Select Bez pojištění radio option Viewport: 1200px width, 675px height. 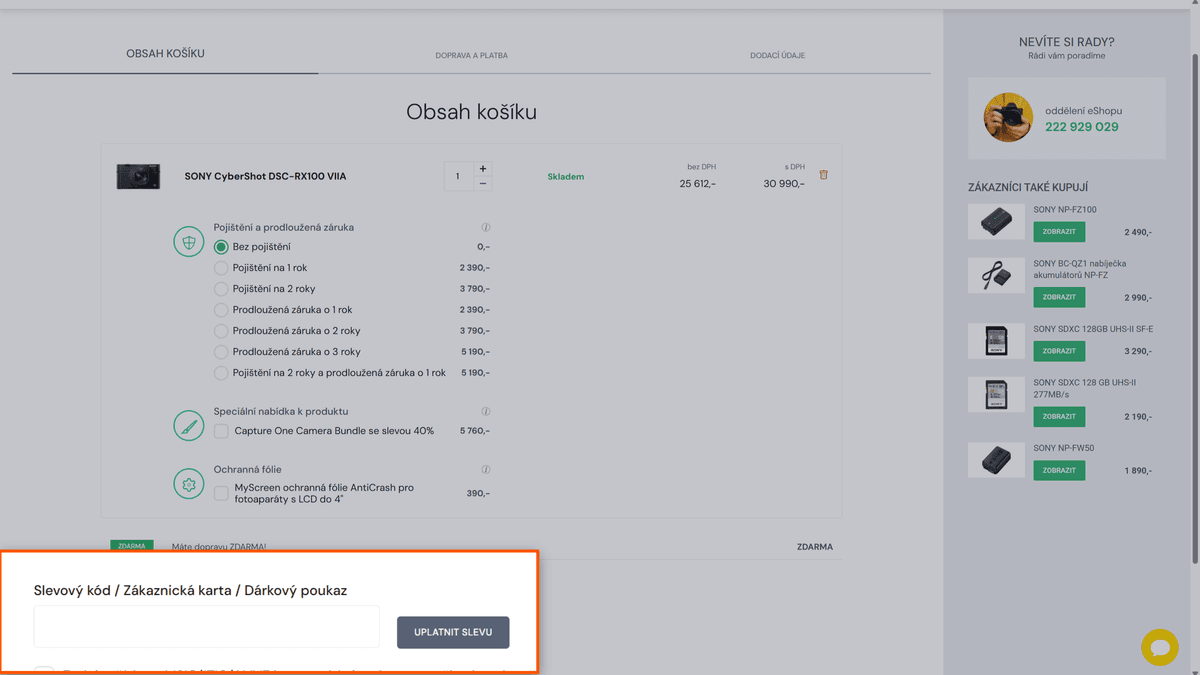pos(221,247)
